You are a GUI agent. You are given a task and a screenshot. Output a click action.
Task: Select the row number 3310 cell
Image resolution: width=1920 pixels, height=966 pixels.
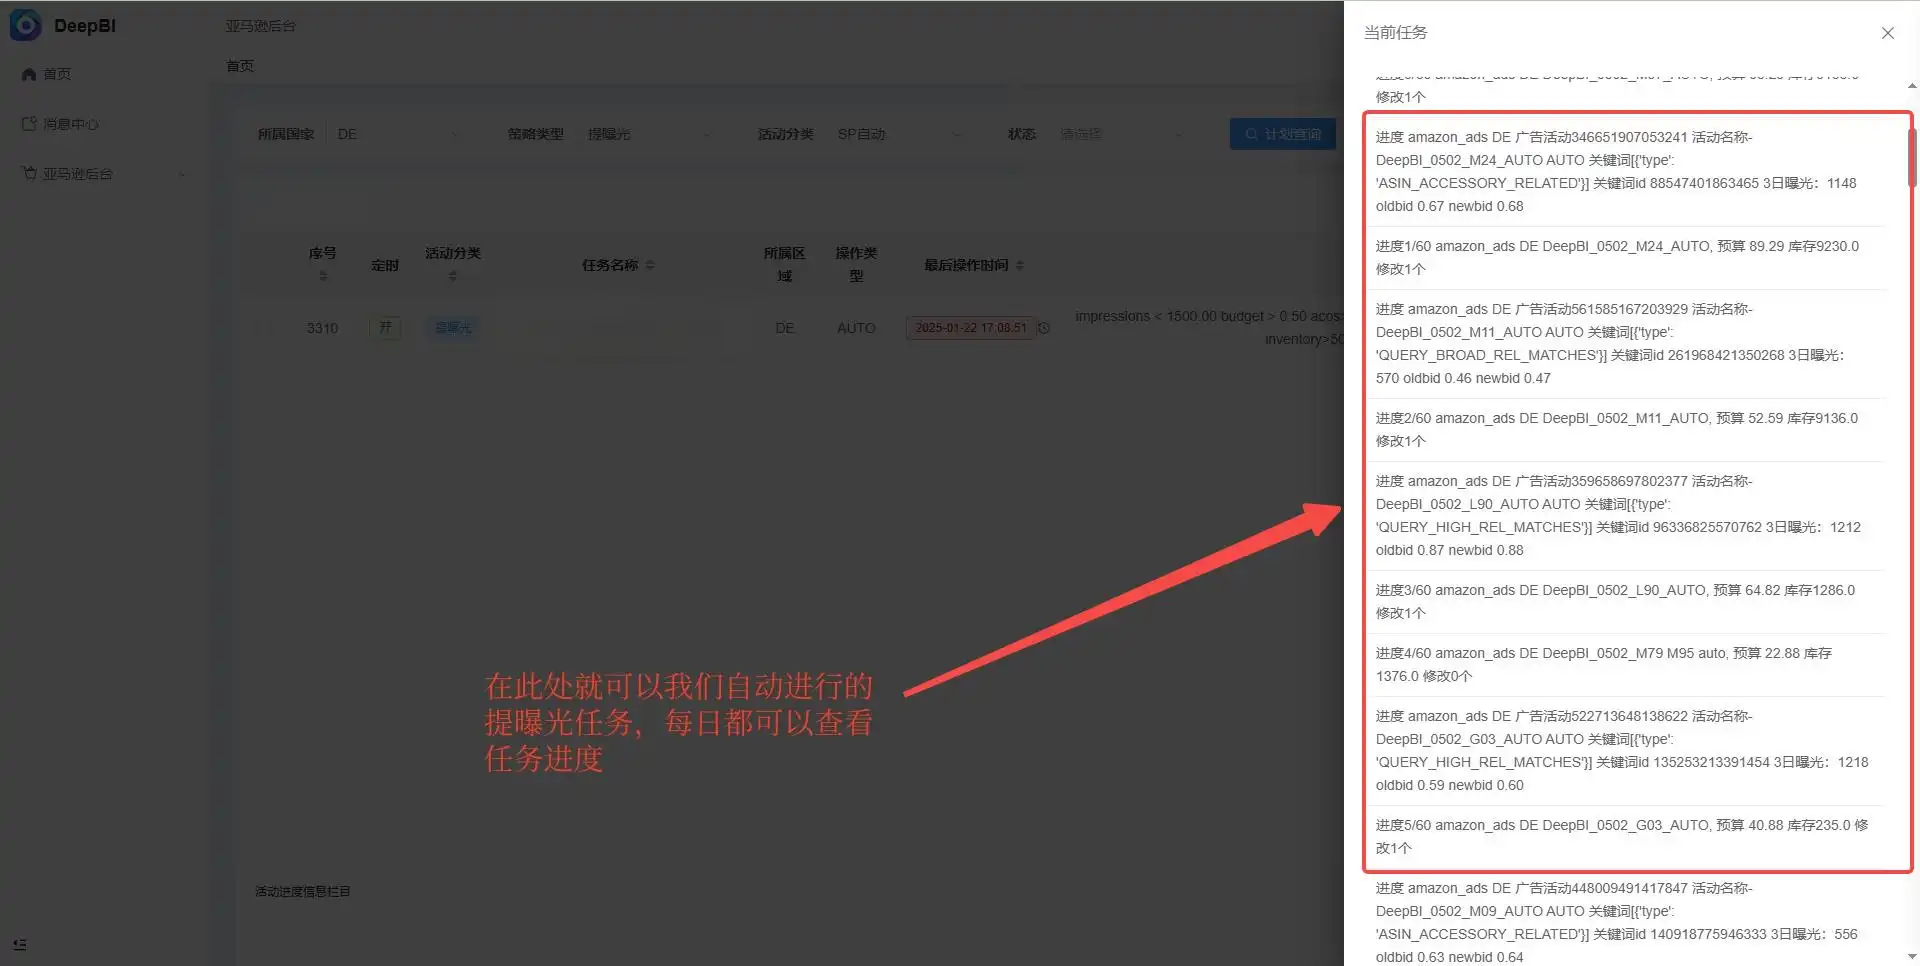[x=322, y=328]
